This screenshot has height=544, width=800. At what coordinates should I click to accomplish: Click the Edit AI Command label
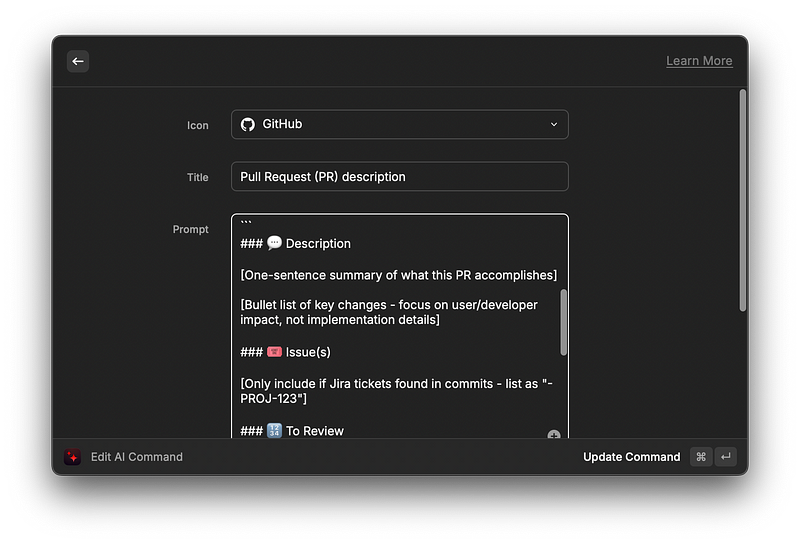click(136, 457)
